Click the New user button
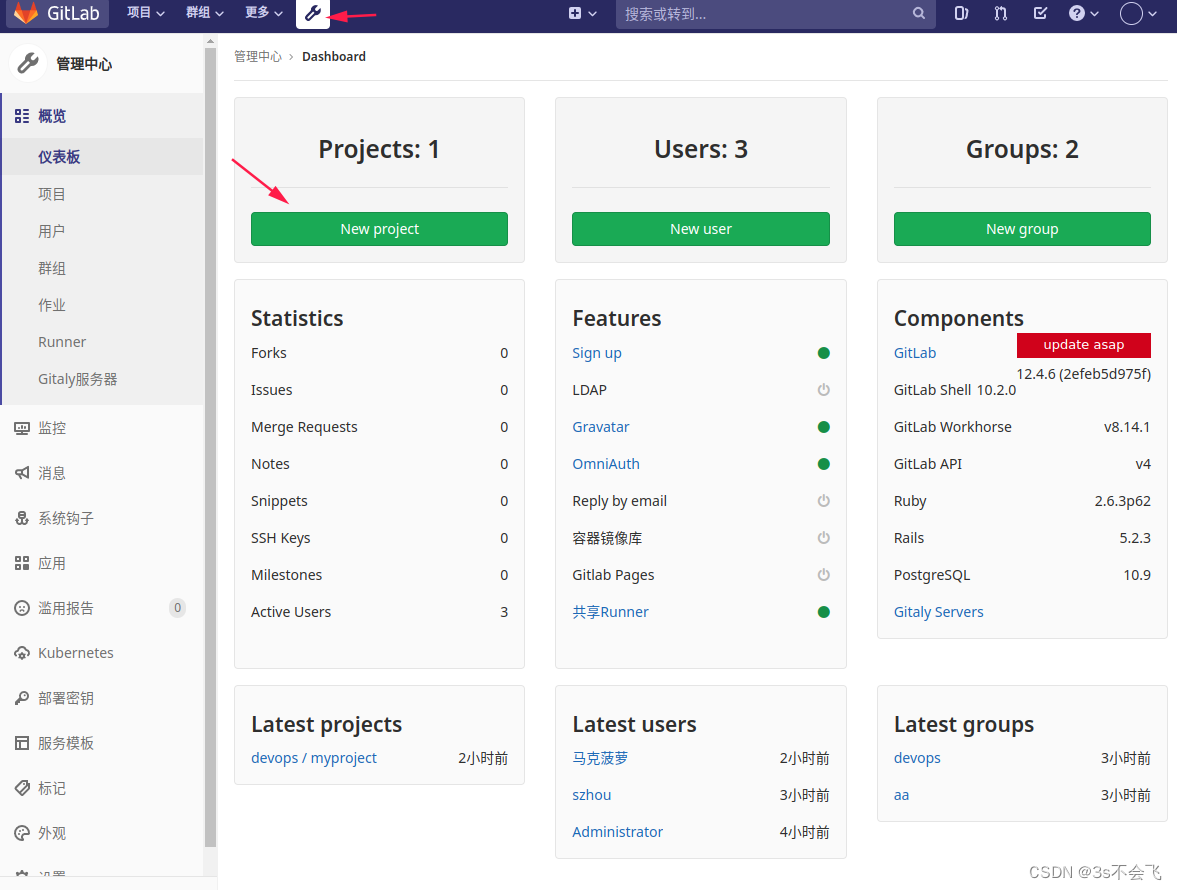 700,229
